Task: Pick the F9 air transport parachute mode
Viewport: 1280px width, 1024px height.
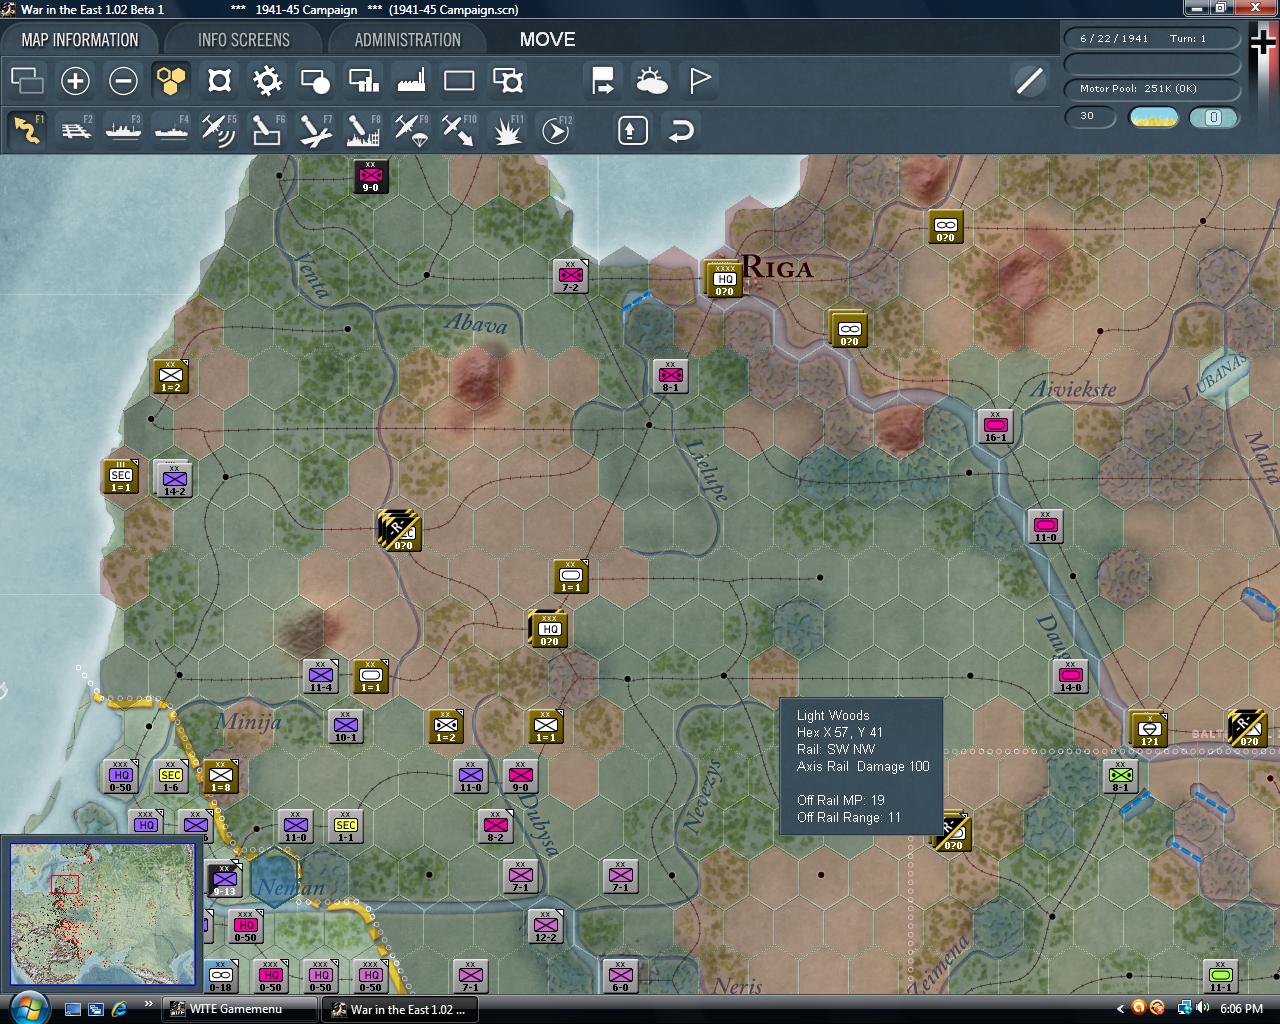Action: coord(411,130)
